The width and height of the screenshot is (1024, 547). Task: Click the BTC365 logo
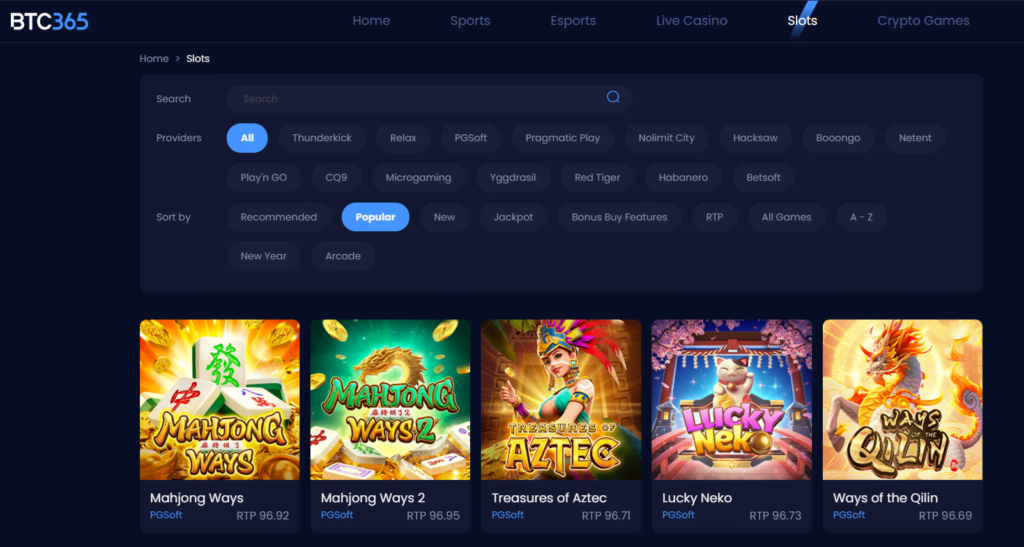(50, 22)
